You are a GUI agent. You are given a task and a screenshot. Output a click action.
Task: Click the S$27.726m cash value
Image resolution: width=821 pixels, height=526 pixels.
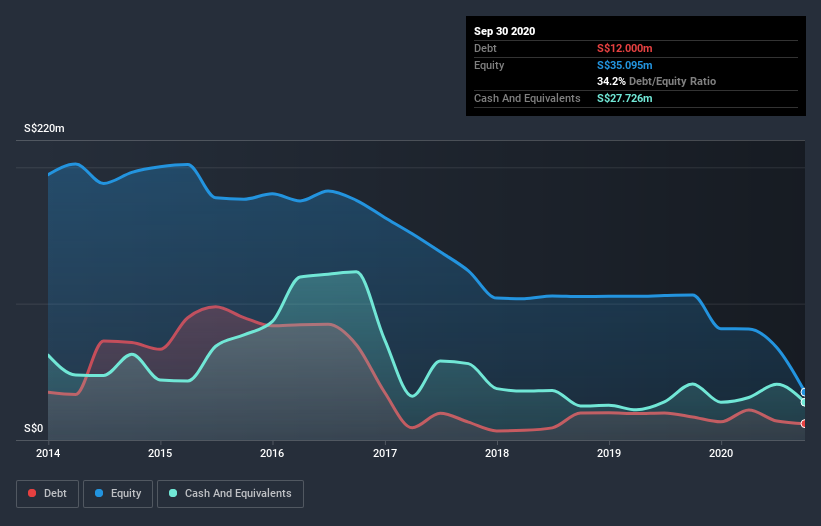click(x=625, y=98)
